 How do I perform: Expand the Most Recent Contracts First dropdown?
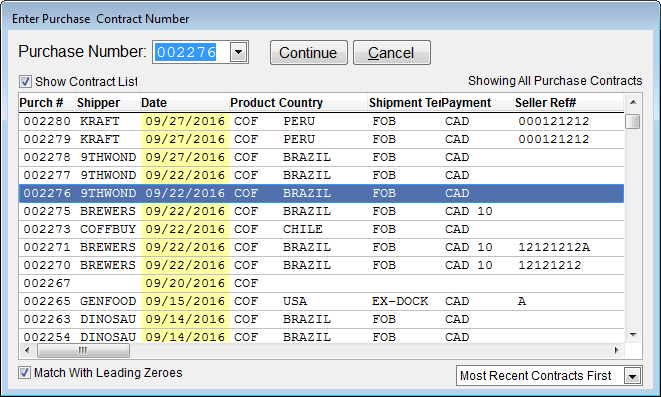pyautogui.click(x=632, y=376)
